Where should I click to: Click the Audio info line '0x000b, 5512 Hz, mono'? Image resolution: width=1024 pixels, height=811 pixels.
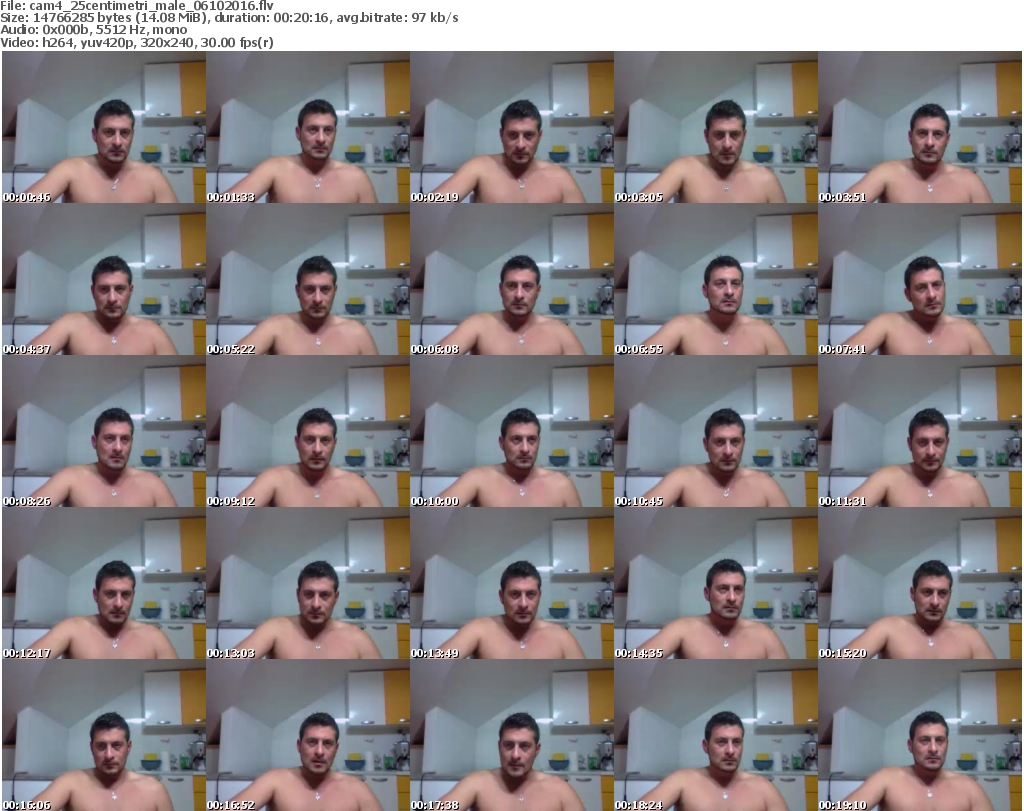pyautogui.click(x=93, y=30)
